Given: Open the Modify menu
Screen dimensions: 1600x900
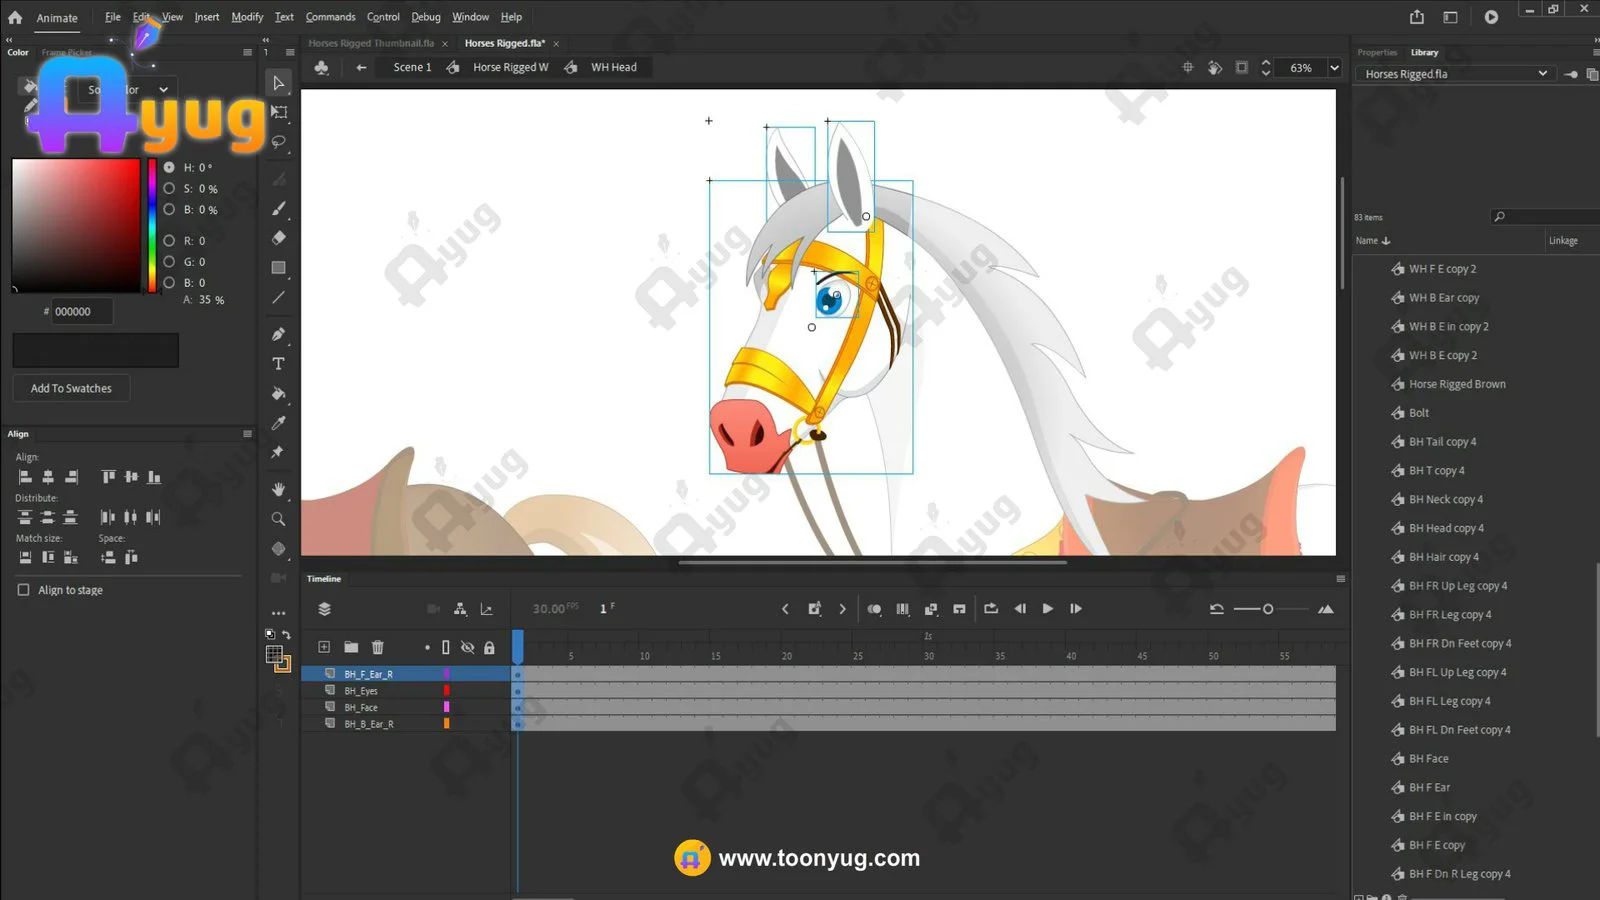Looking at the screenshot, I should click(247, 17).
